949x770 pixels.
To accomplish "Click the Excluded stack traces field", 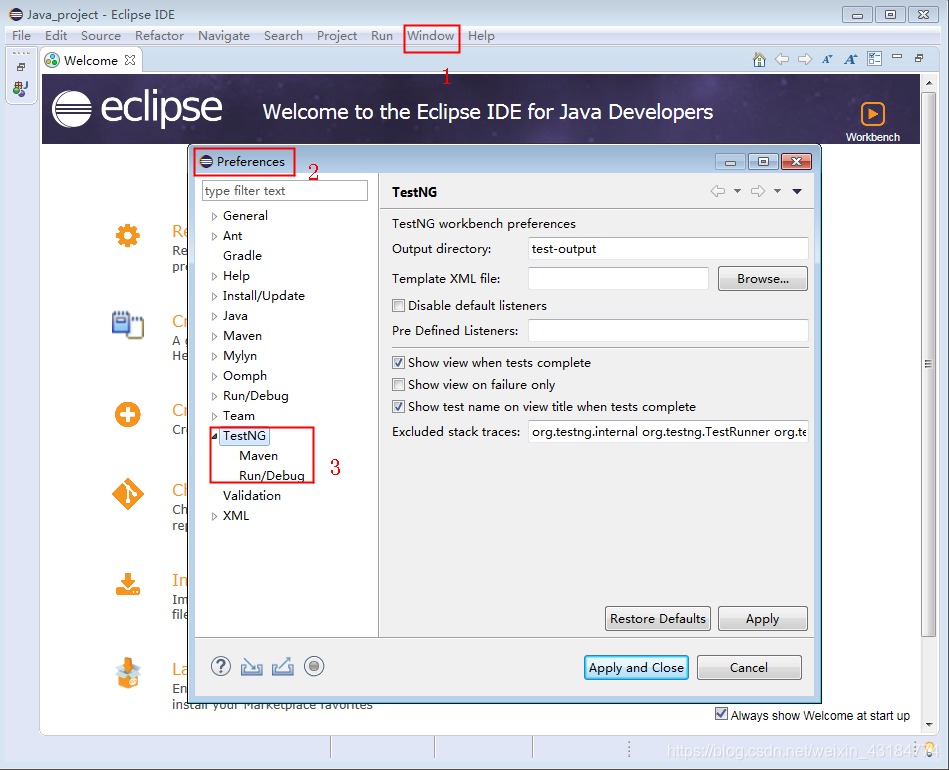I will 668,432.
